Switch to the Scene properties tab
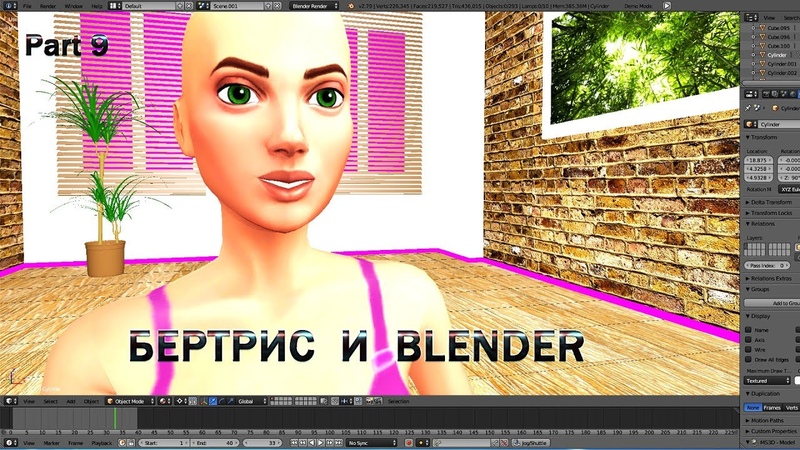The width and height of the screenshot is (800, 450). [784, 94]
